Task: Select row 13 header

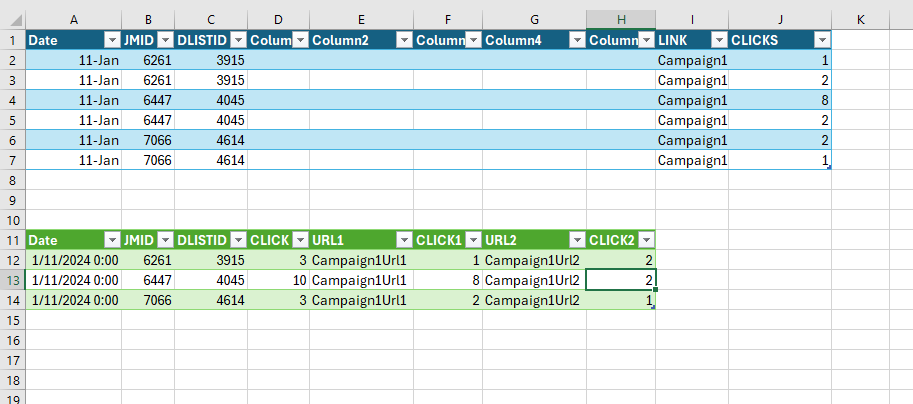Action: tap(13, 280)
